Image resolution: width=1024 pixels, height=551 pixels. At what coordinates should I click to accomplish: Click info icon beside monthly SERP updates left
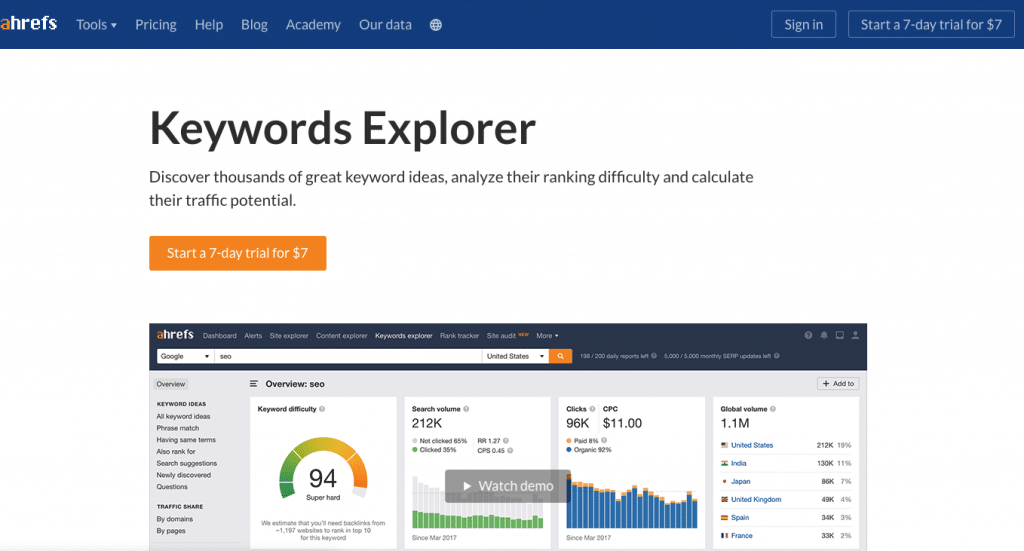tap(776, 356)
